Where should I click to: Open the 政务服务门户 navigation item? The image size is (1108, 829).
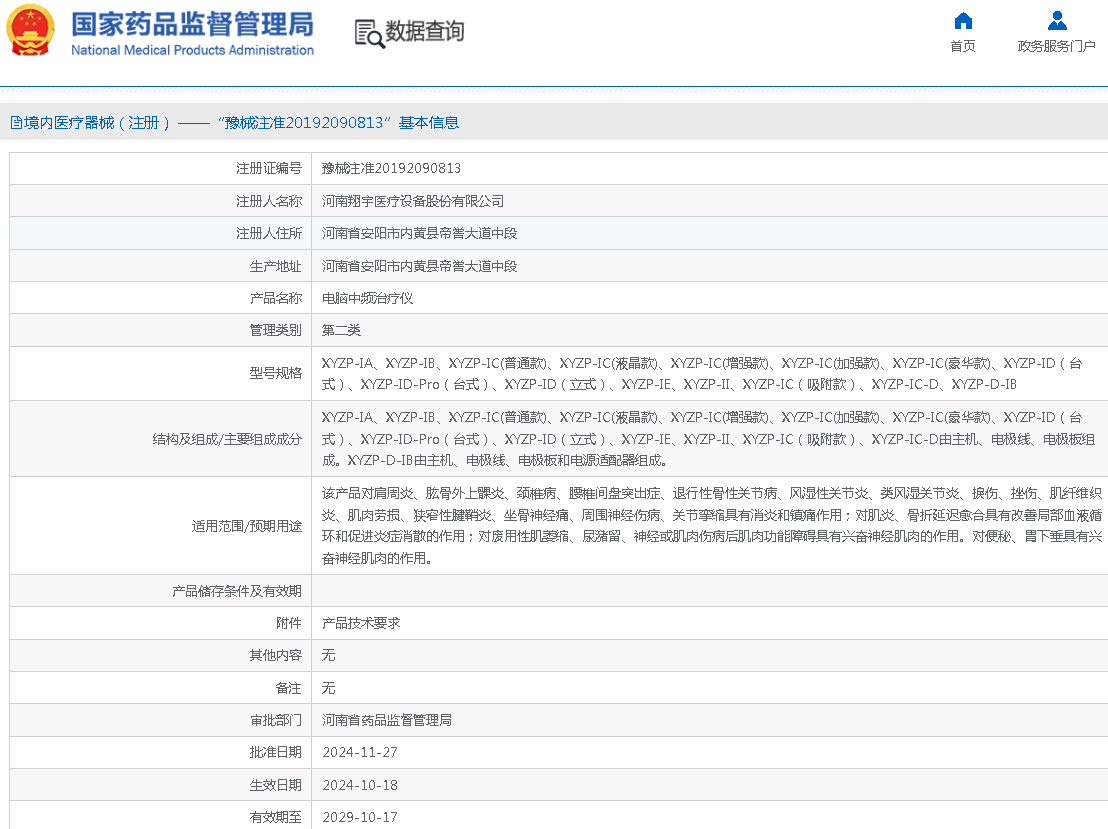[1057, 45]
